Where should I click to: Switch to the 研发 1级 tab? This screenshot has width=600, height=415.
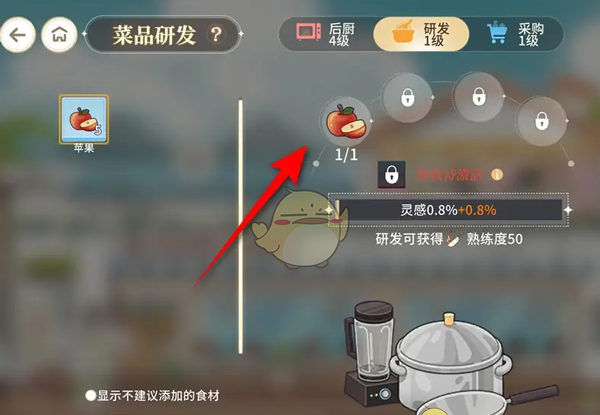(x=421, y=34)
